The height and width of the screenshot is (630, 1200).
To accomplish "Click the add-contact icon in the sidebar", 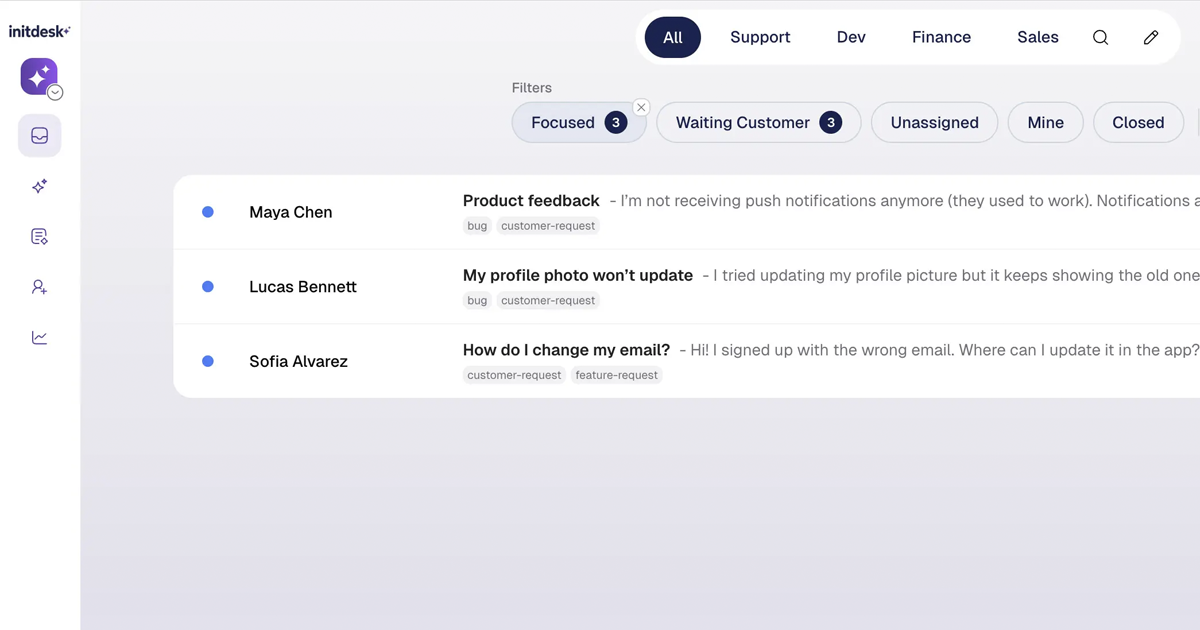I will [x=39, y=287].
